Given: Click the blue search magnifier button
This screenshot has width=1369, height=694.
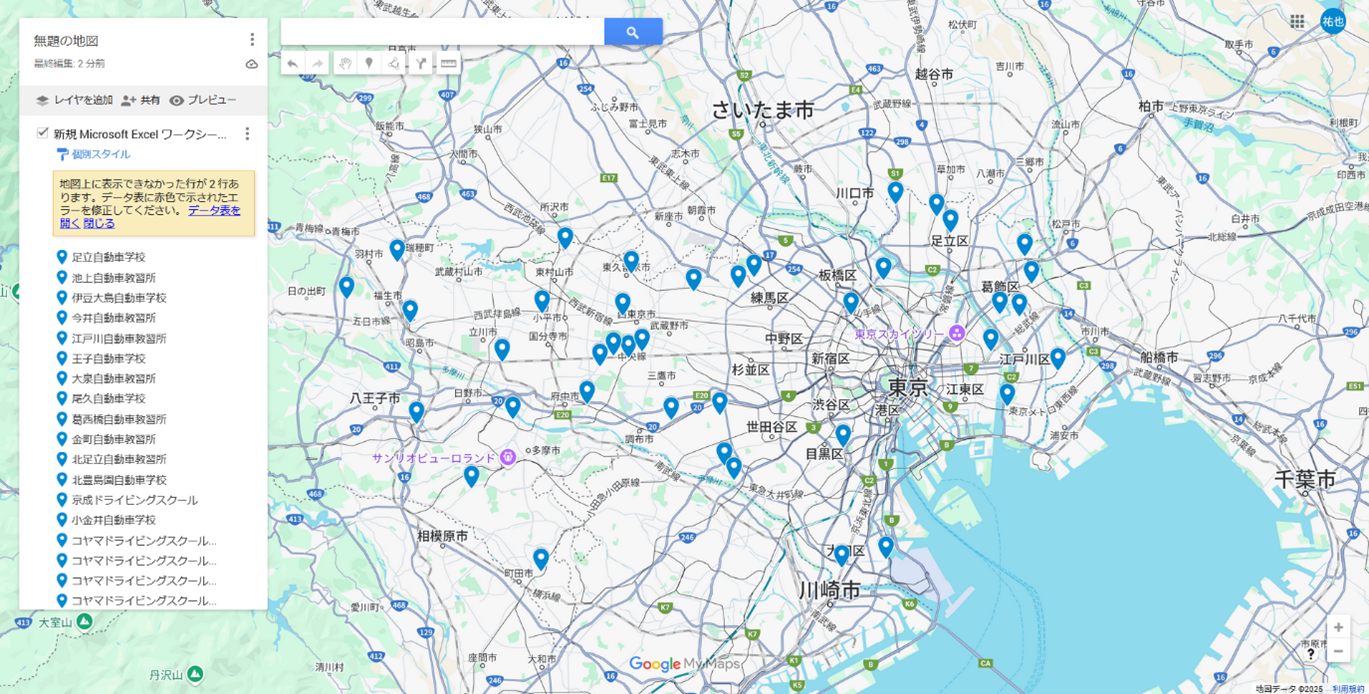Looking at the screenshot, I should point(633,32).
